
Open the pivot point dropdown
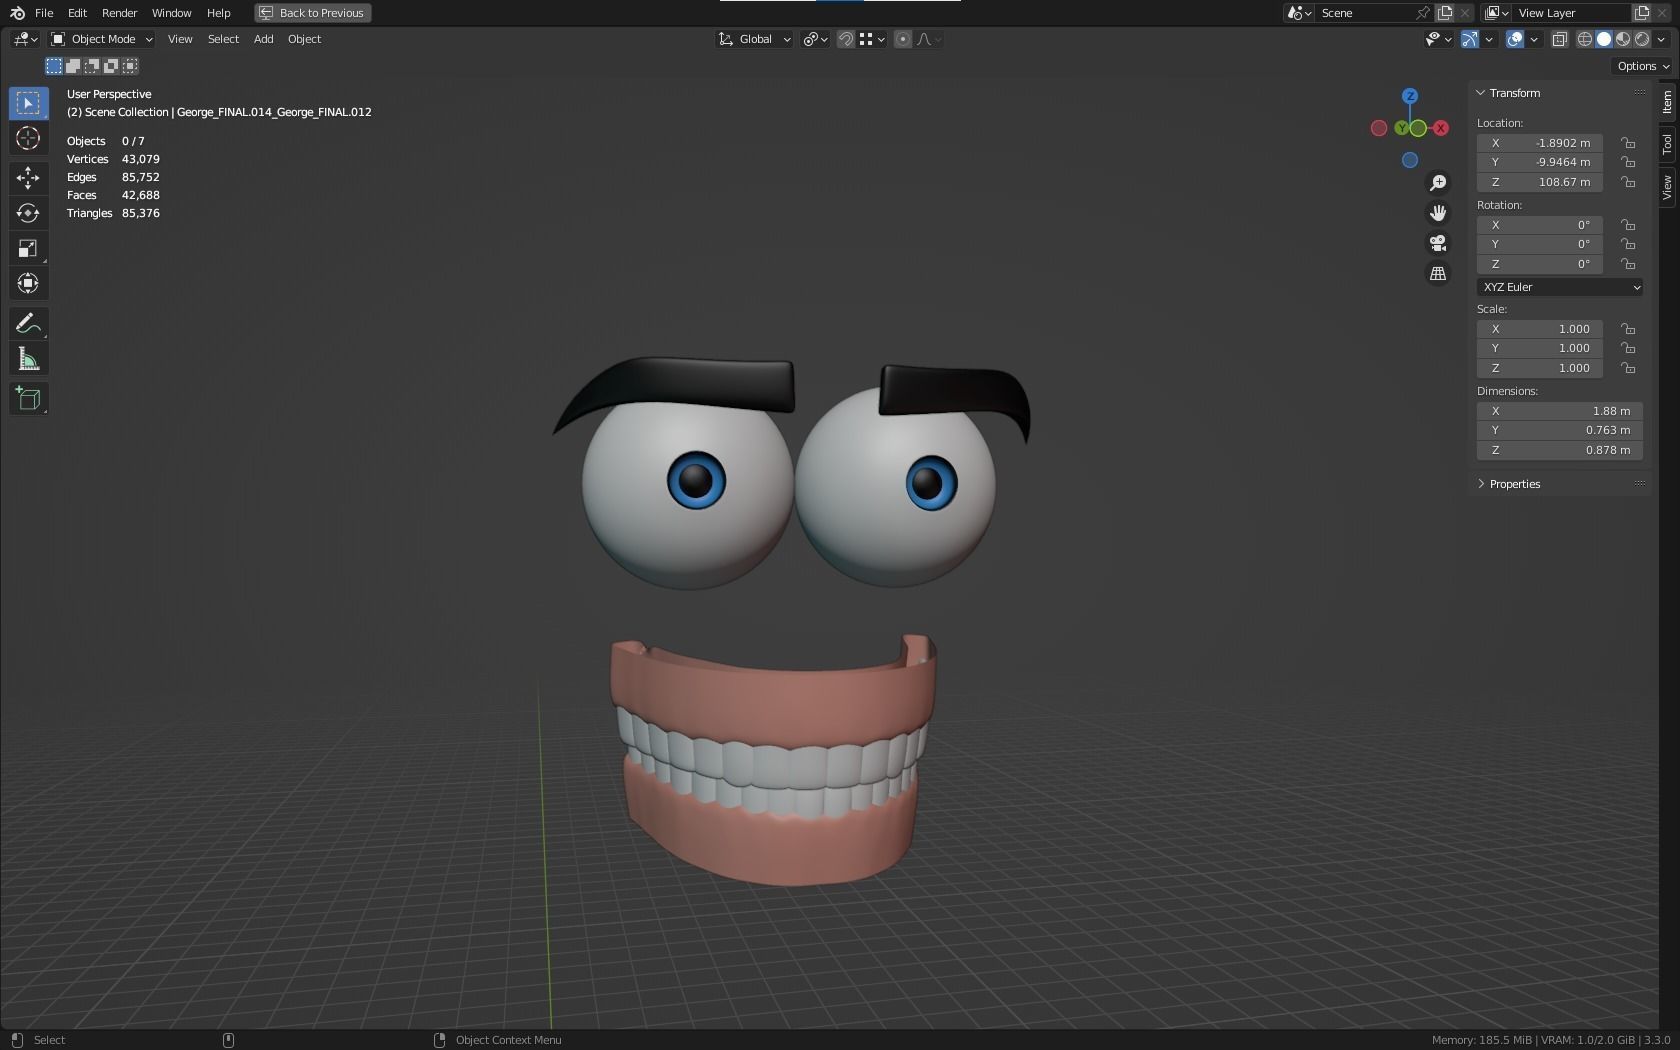pyautogui.click(x=816, y=39)
